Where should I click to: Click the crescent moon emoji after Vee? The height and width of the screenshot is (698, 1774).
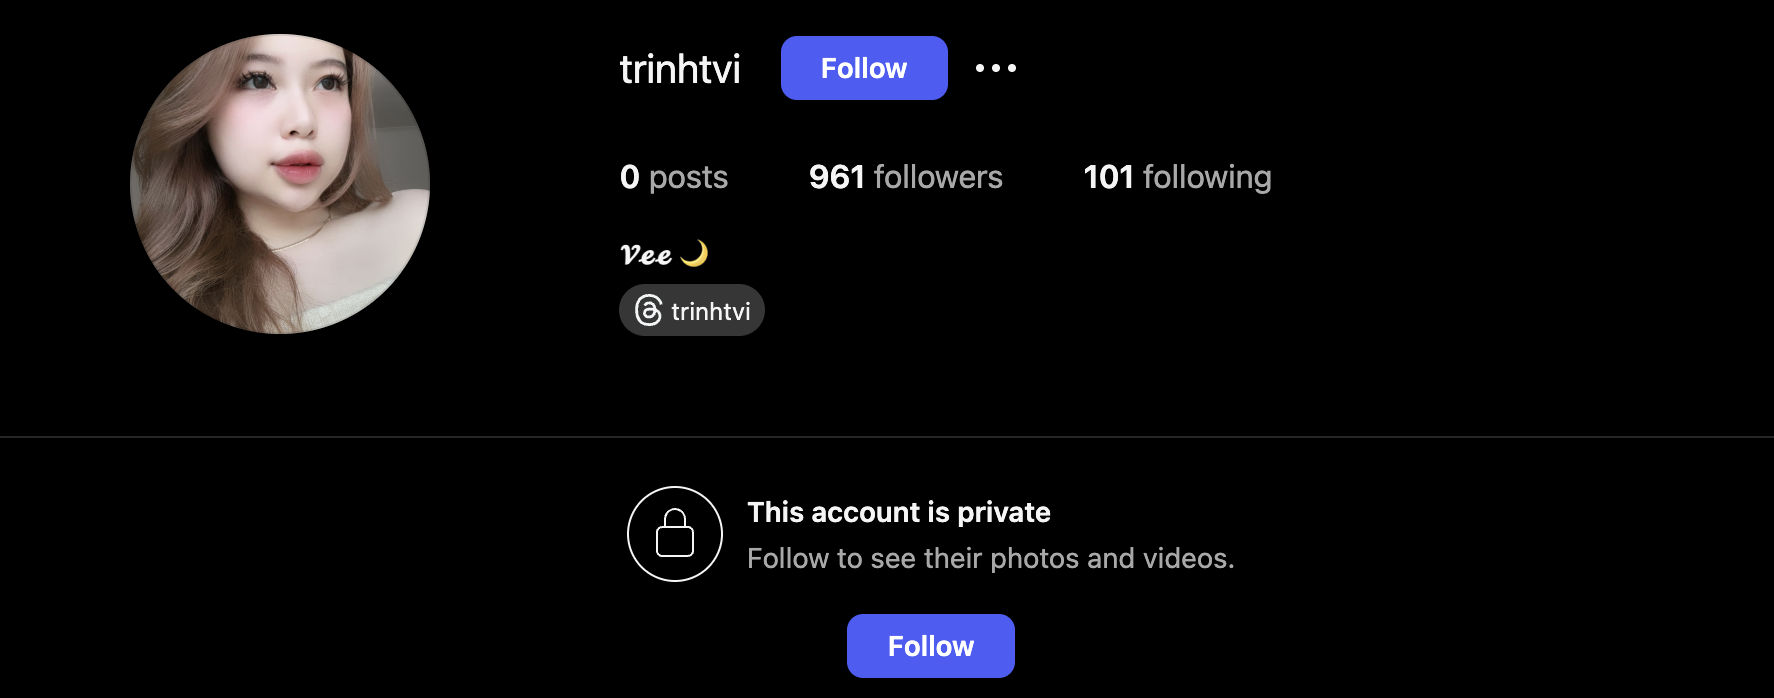[x=694, y=254]
